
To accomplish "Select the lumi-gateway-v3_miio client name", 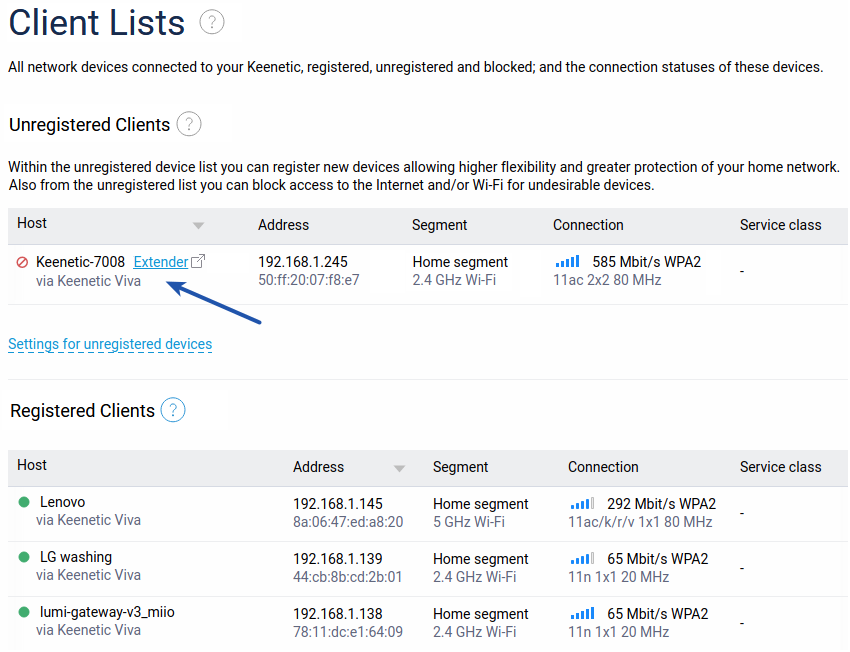I will pyautogui.click(x=107, y=612).
